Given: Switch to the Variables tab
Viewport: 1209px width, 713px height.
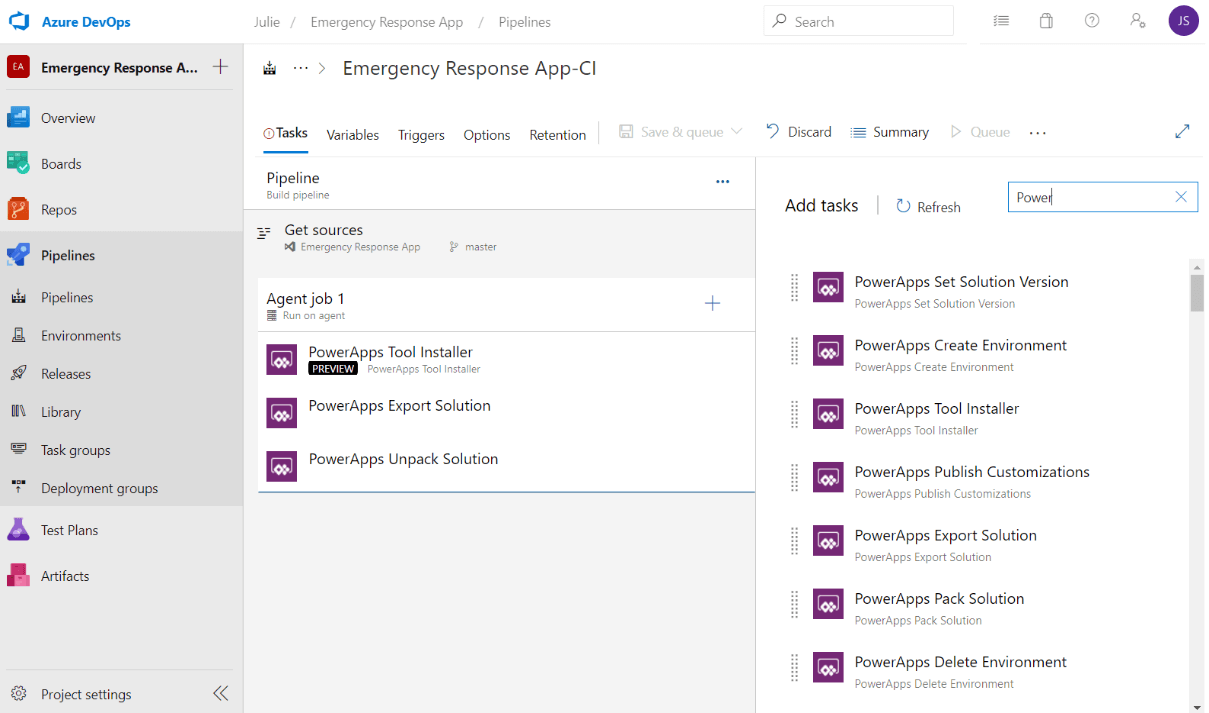Looking at the screenshot, I should pyautogui.click(x=352, y=134).
